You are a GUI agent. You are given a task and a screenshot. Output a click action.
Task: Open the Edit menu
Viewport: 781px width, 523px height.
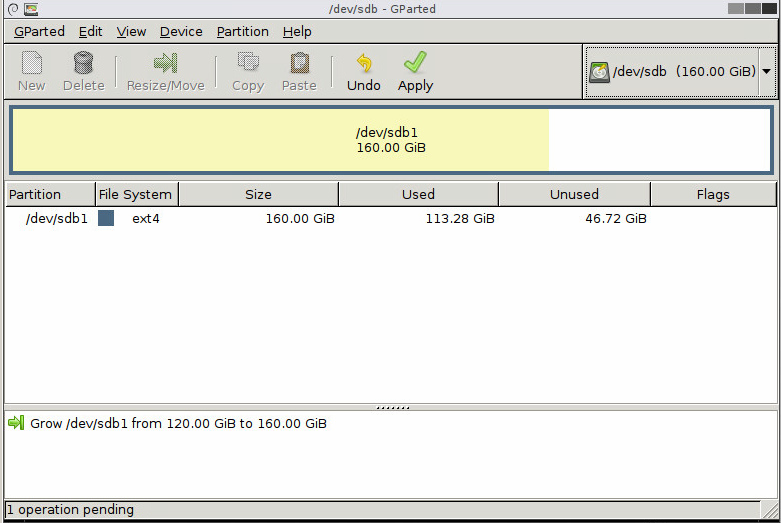(x=91, y=31)
